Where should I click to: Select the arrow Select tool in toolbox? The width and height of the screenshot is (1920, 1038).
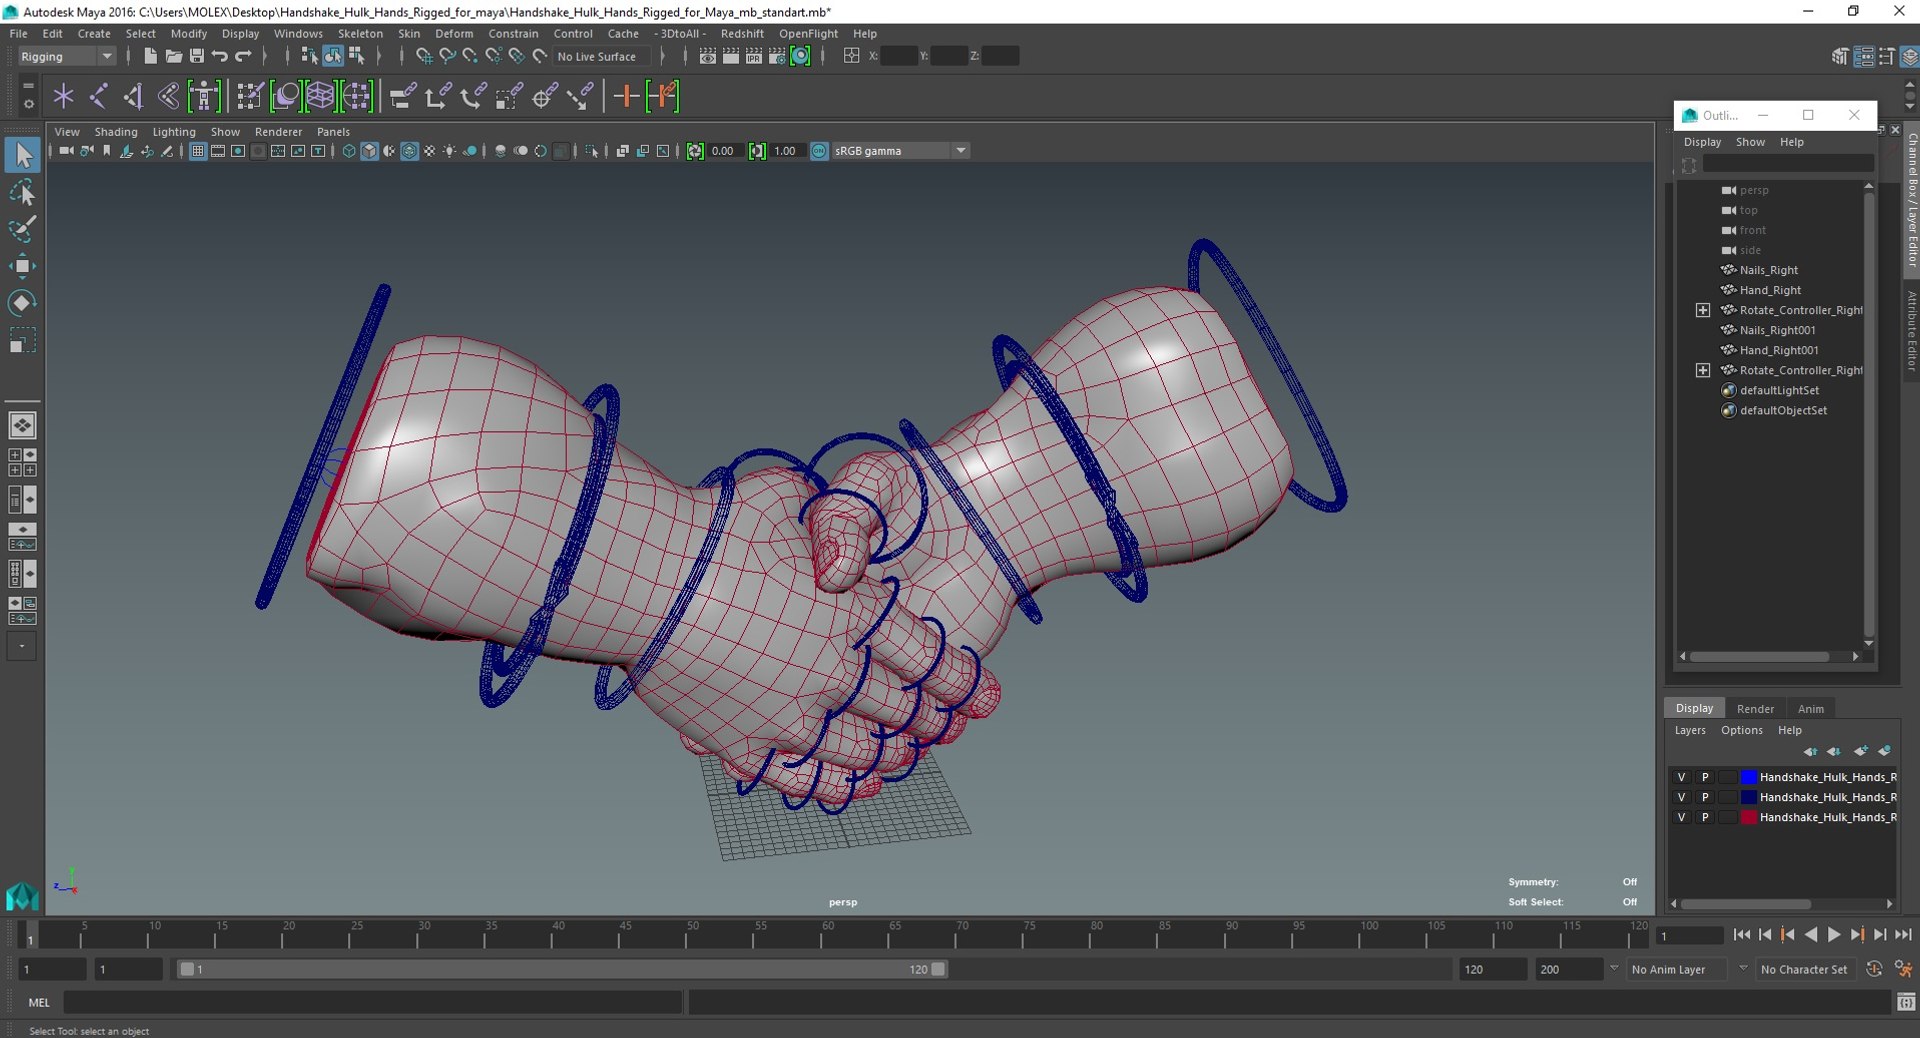[x=22, y=155]
